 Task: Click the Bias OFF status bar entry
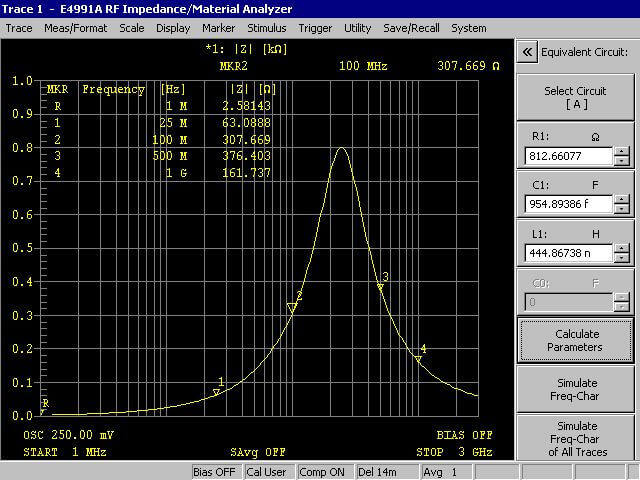217,472
